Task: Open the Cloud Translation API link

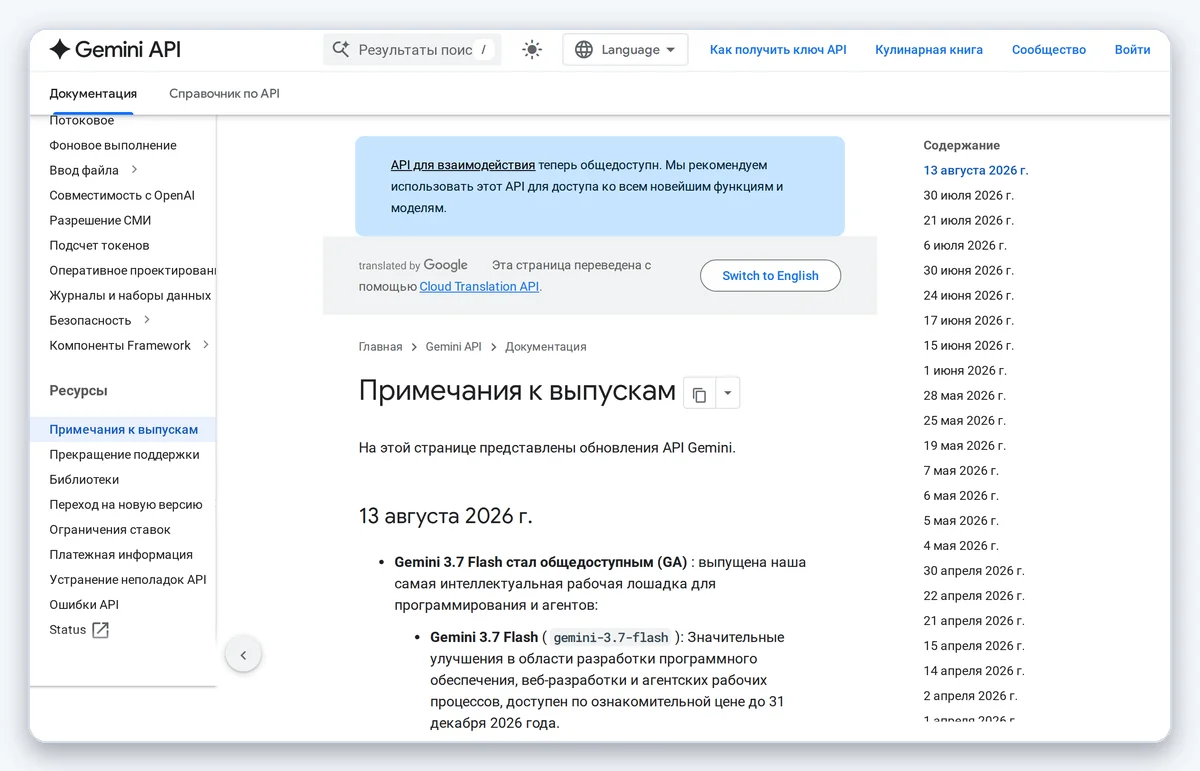Action: [x=479, y=286]
